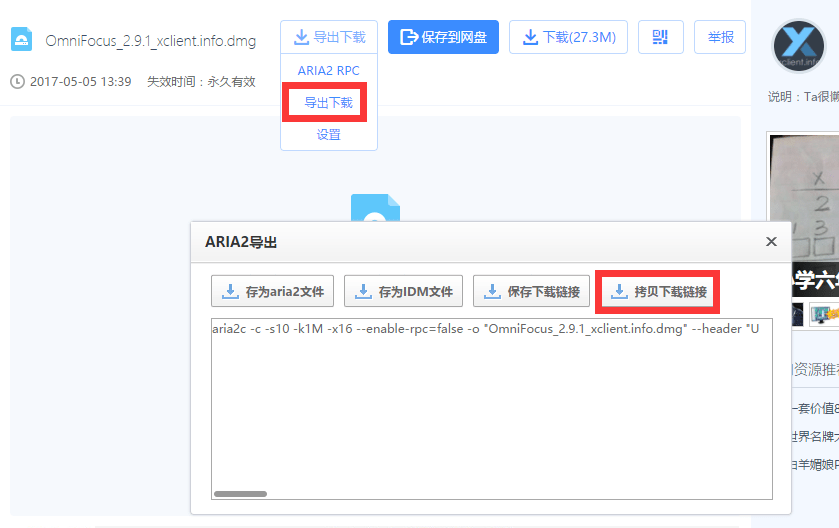The image size is (839, 528).
Task: Open the 导出下载 dropdown button
Action: pos(329,37)
